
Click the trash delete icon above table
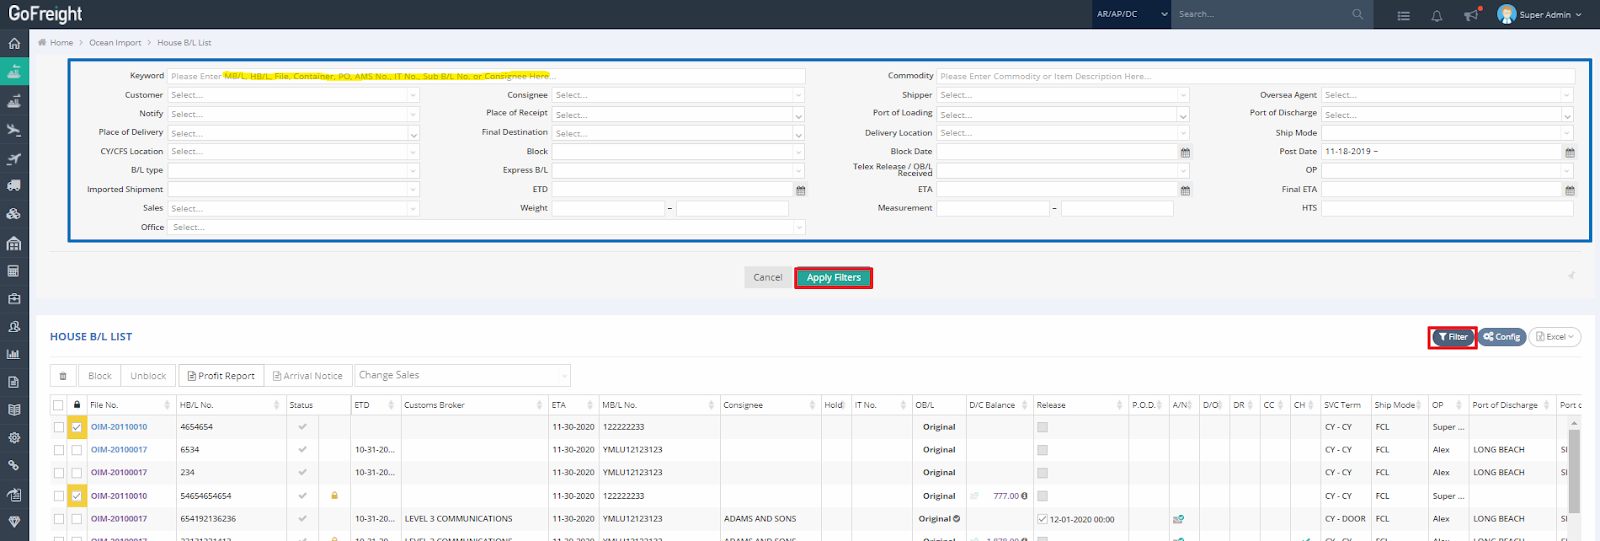[63, 376]
